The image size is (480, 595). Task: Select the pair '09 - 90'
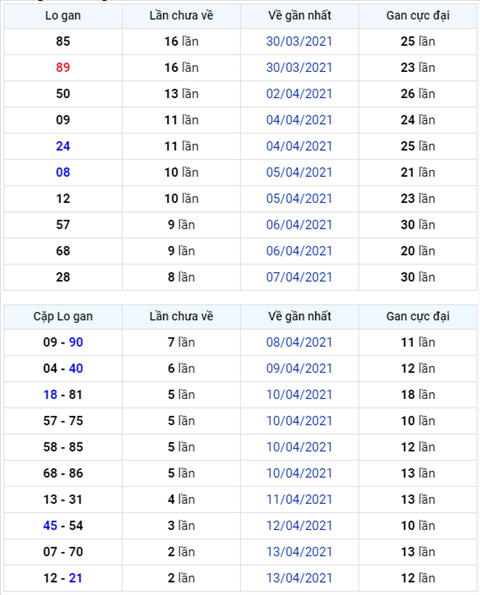tap(63, 342)
